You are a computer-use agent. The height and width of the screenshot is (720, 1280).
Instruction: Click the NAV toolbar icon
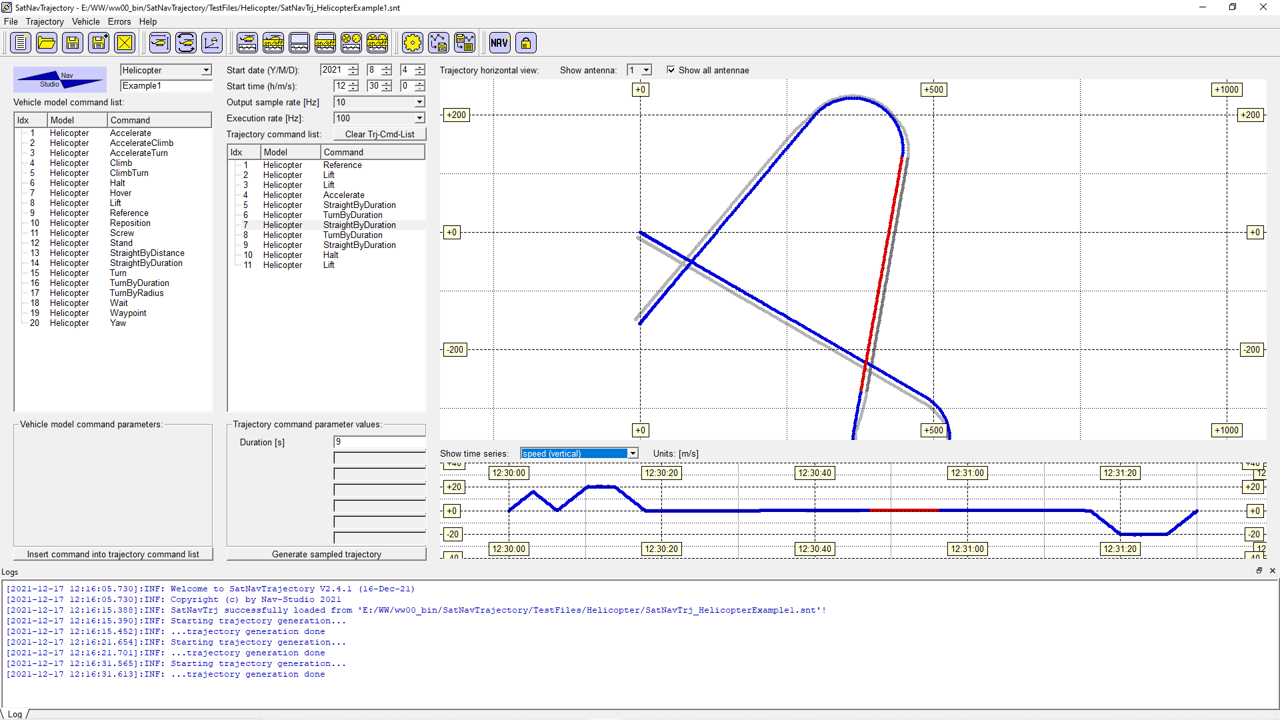(499, 42)
